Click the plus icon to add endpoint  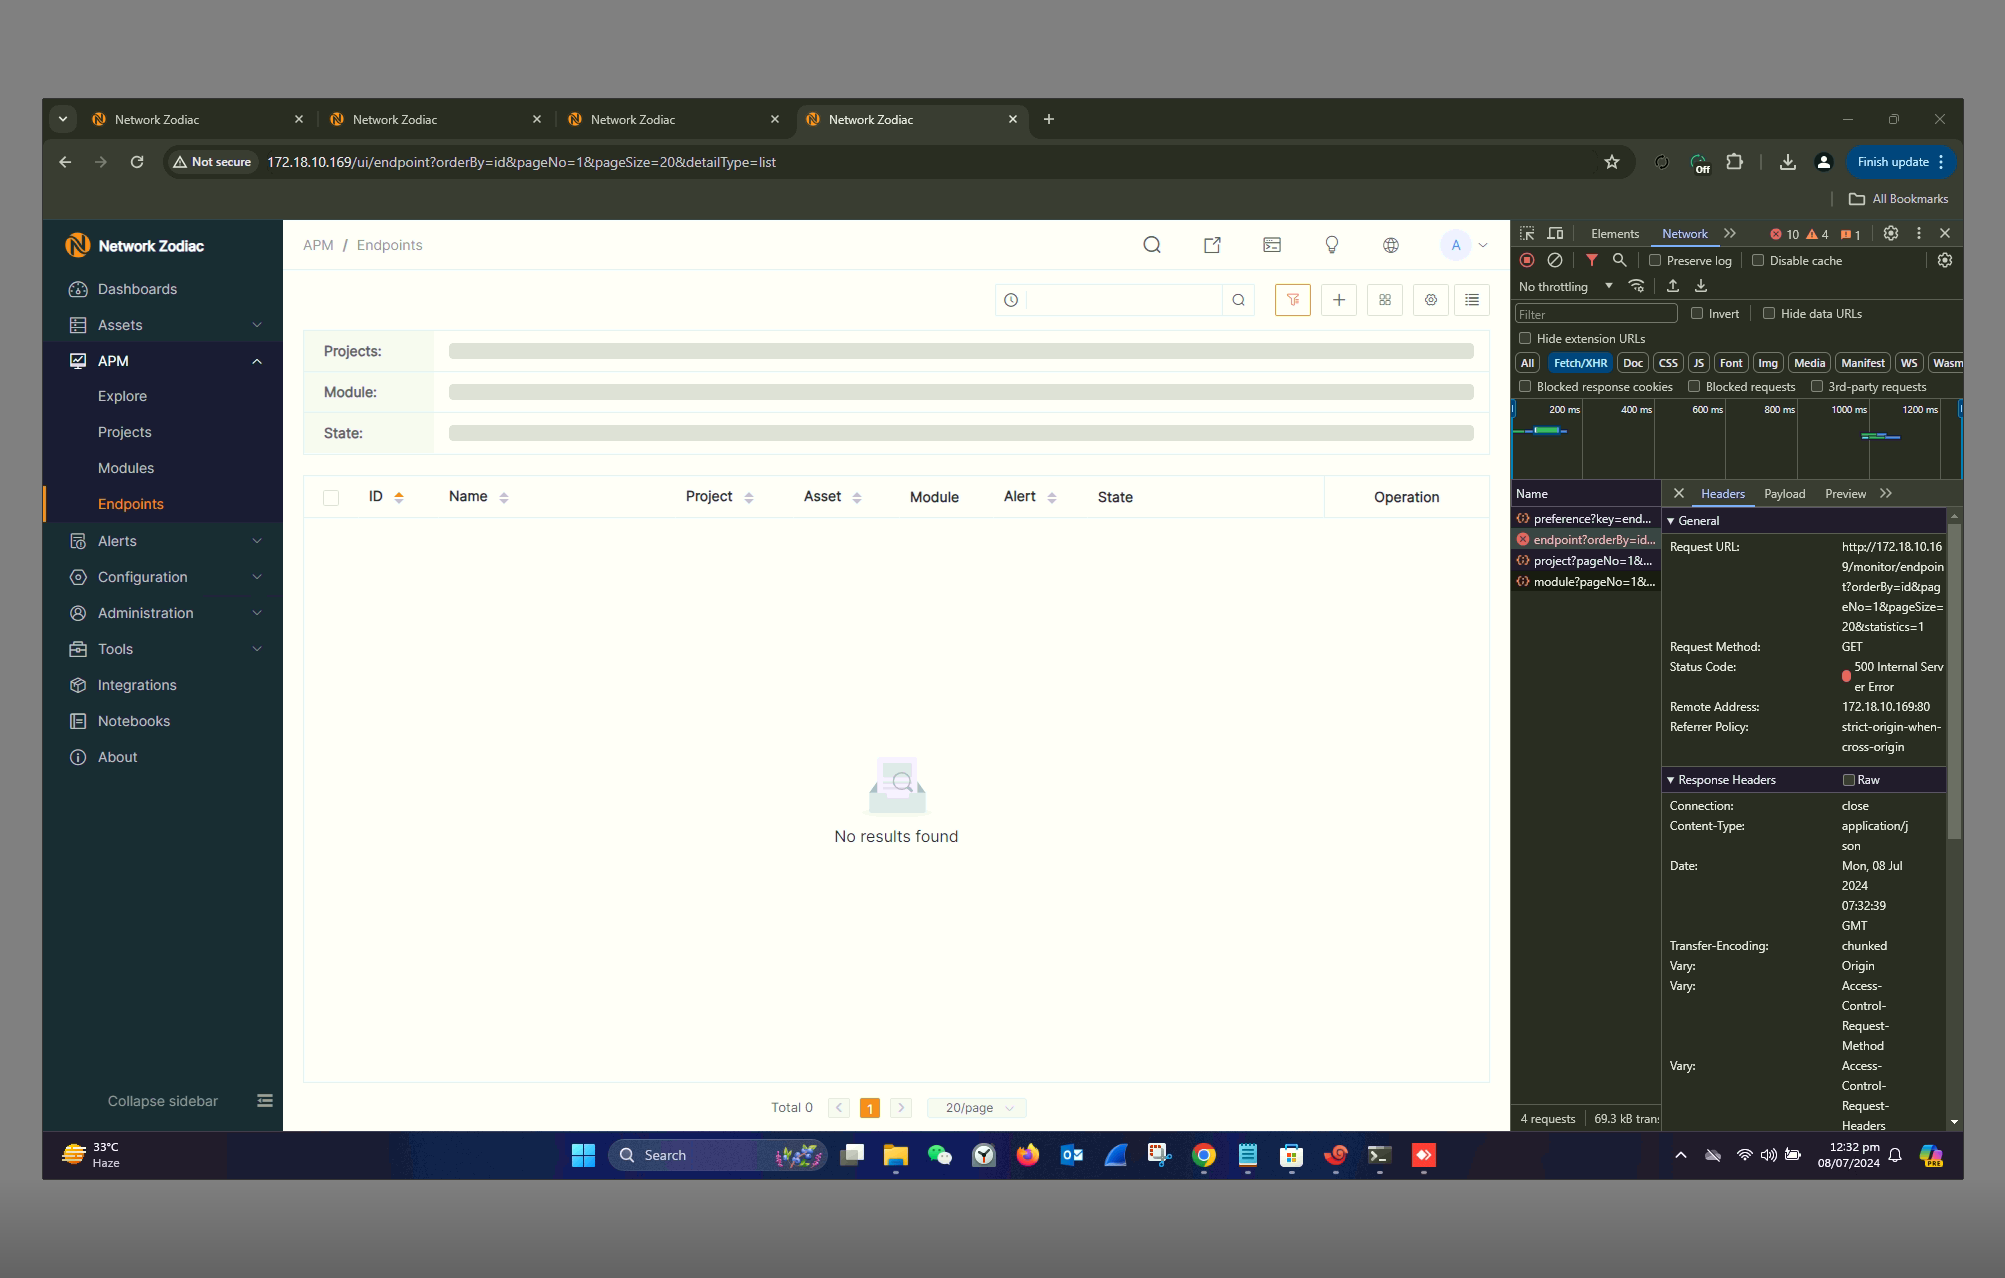click(x=1338, y=300)
